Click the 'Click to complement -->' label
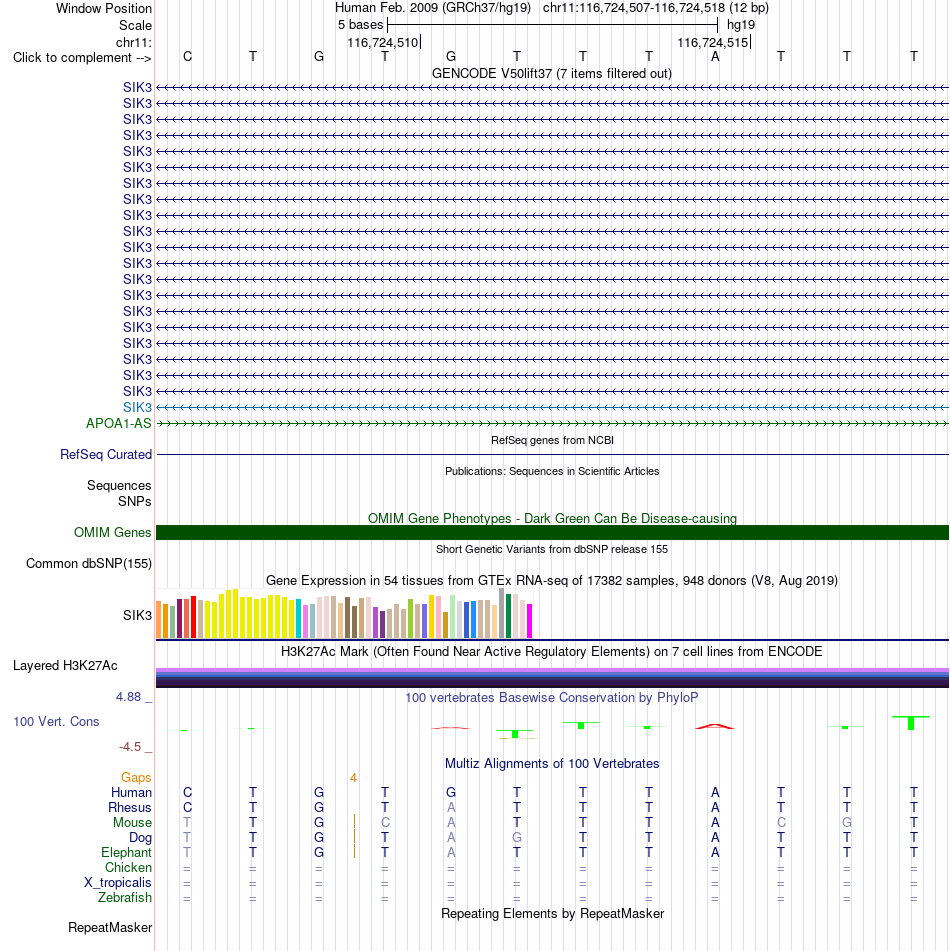The height and width of the screenshot is (951, 950). [x=82, y=58]
